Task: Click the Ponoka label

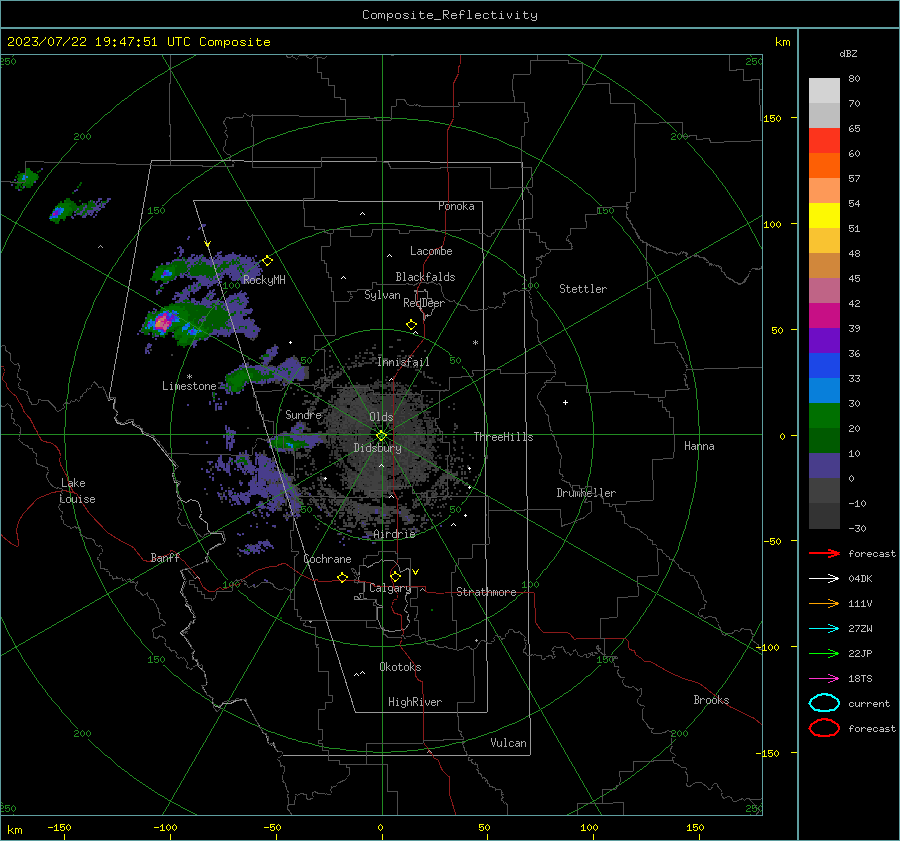Action: [456, 206]
